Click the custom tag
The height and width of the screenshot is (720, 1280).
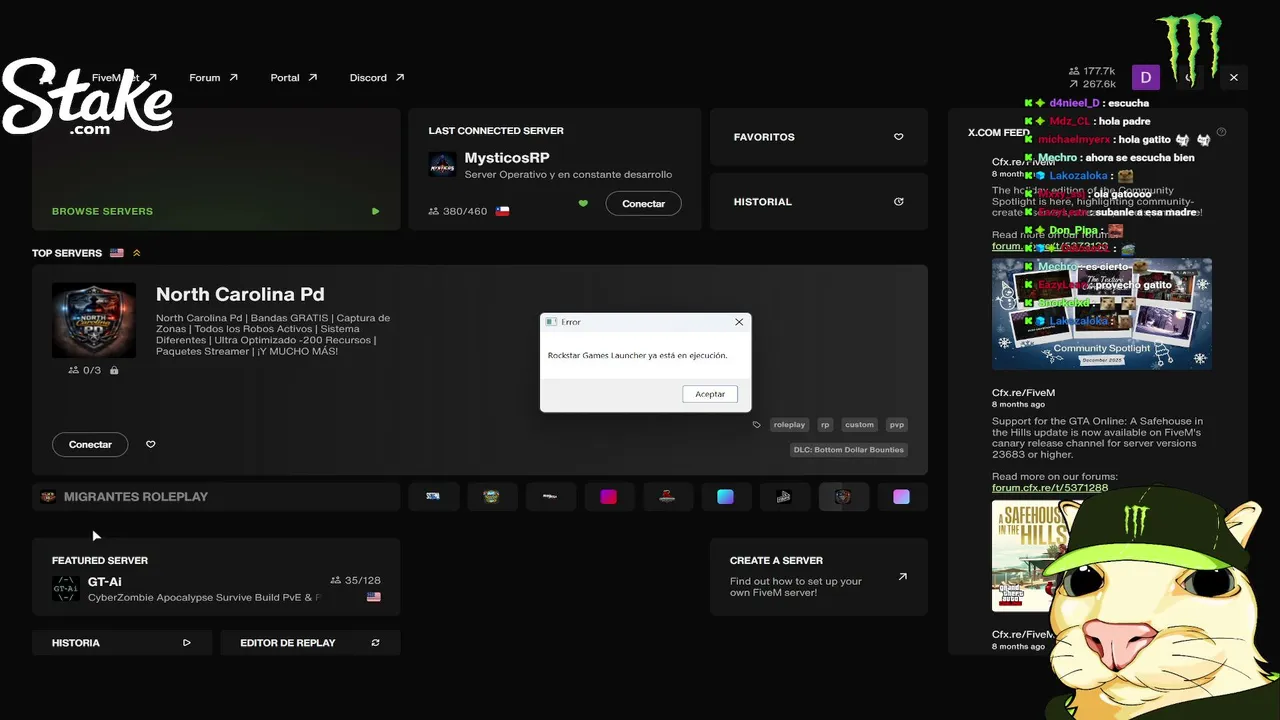click(x=859, y=424)
